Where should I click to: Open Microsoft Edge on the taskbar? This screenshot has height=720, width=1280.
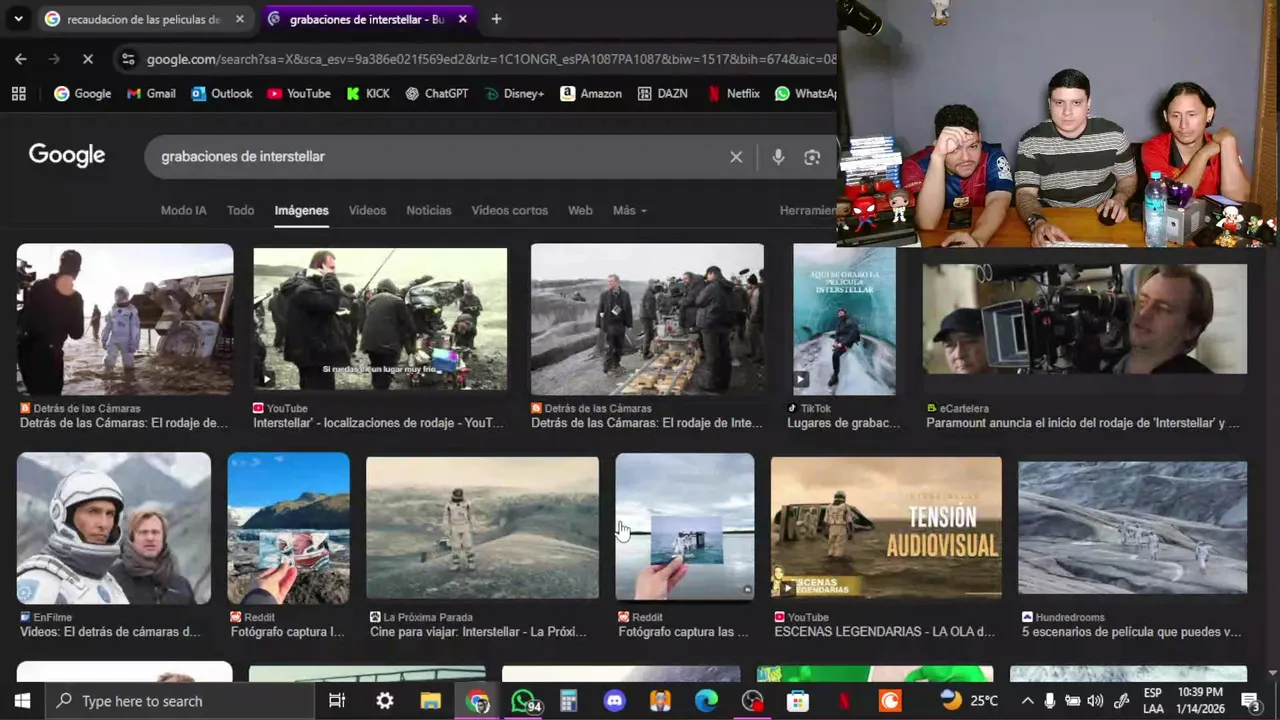point(706,701)
